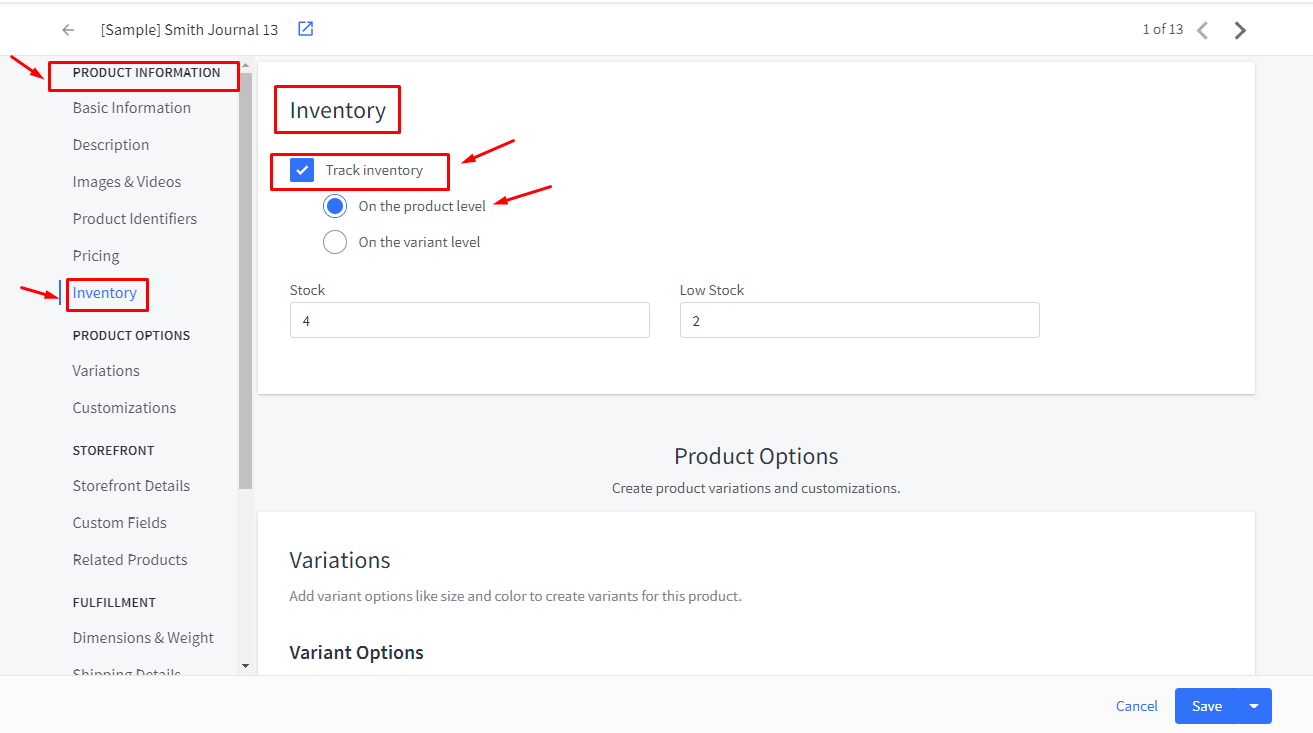Open Basic Information section

pos(131,108)
